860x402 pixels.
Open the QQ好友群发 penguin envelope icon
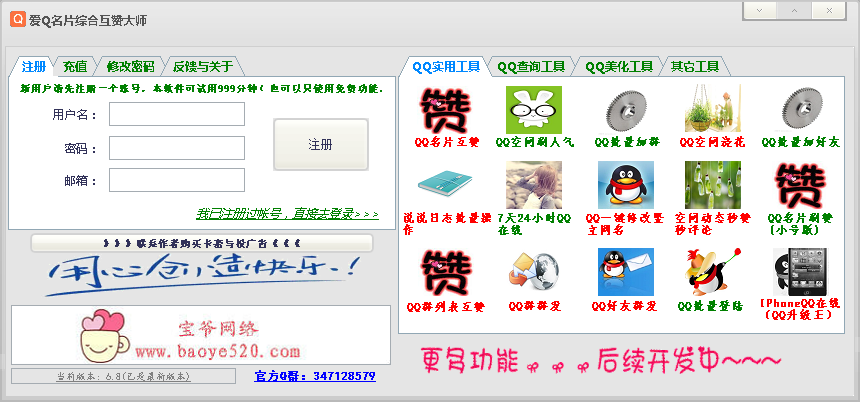click(x=626, y=272)
